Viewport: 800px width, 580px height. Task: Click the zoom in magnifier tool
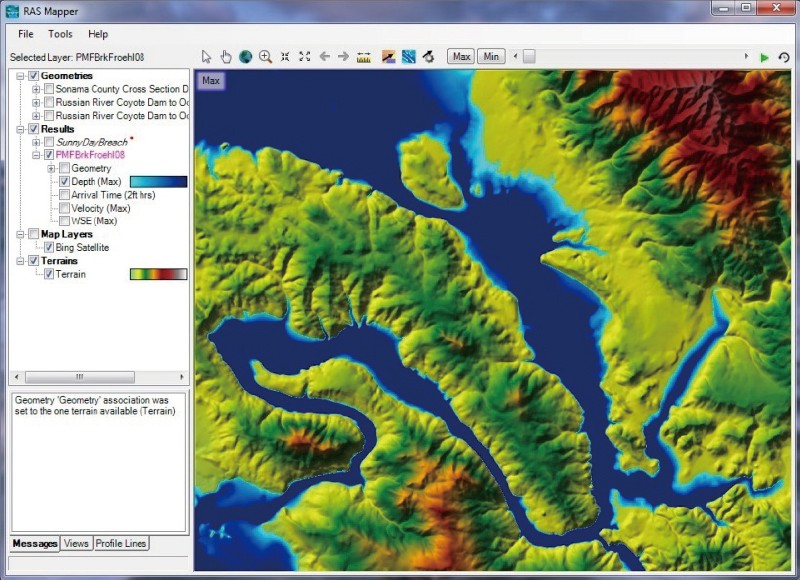(x=265, y=57)
